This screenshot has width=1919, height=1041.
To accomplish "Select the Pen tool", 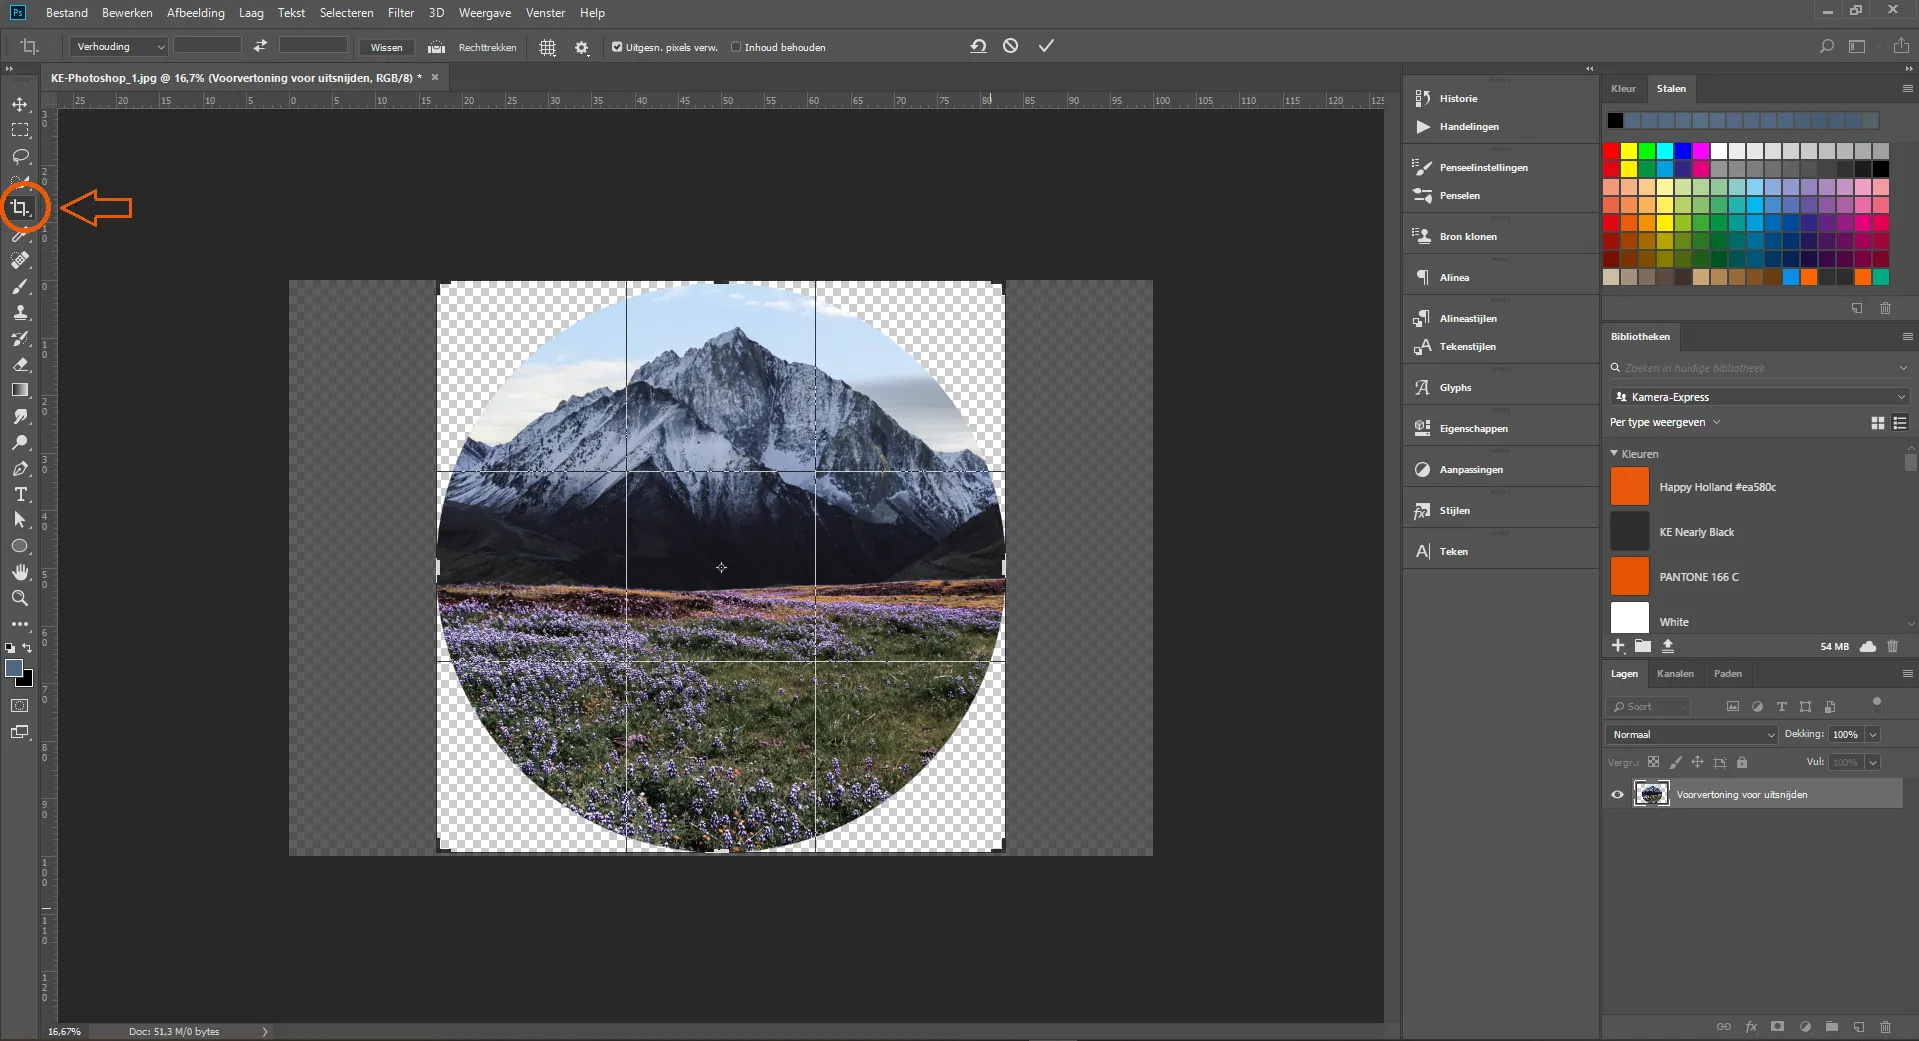I will [x=20, y=469].
